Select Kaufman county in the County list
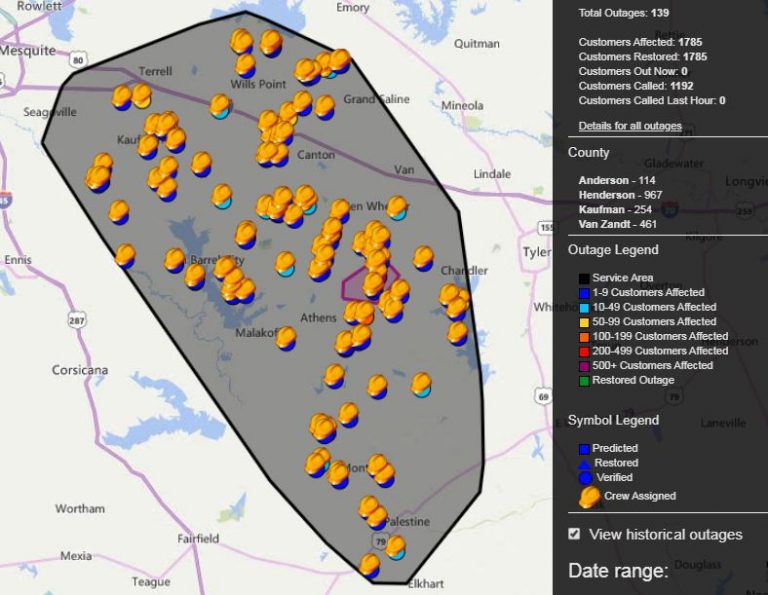 602,210
